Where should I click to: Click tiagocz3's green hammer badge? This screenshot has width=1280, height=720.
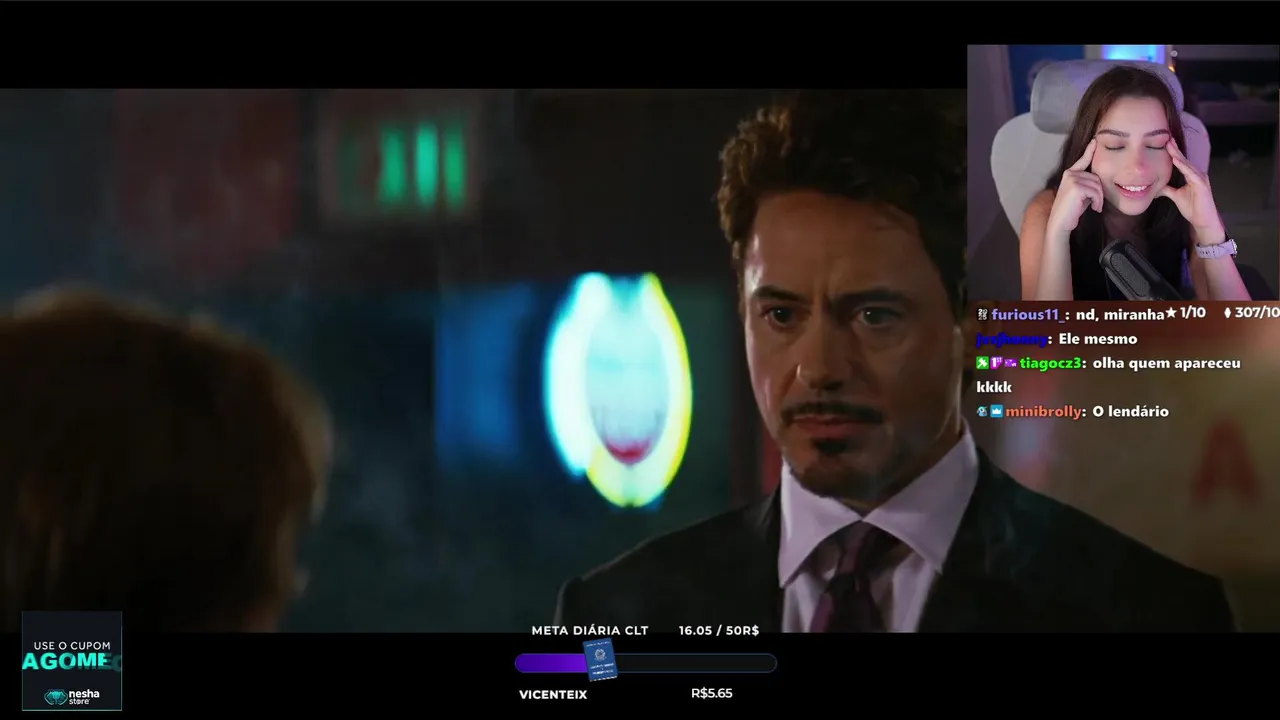tap(982, 363)
